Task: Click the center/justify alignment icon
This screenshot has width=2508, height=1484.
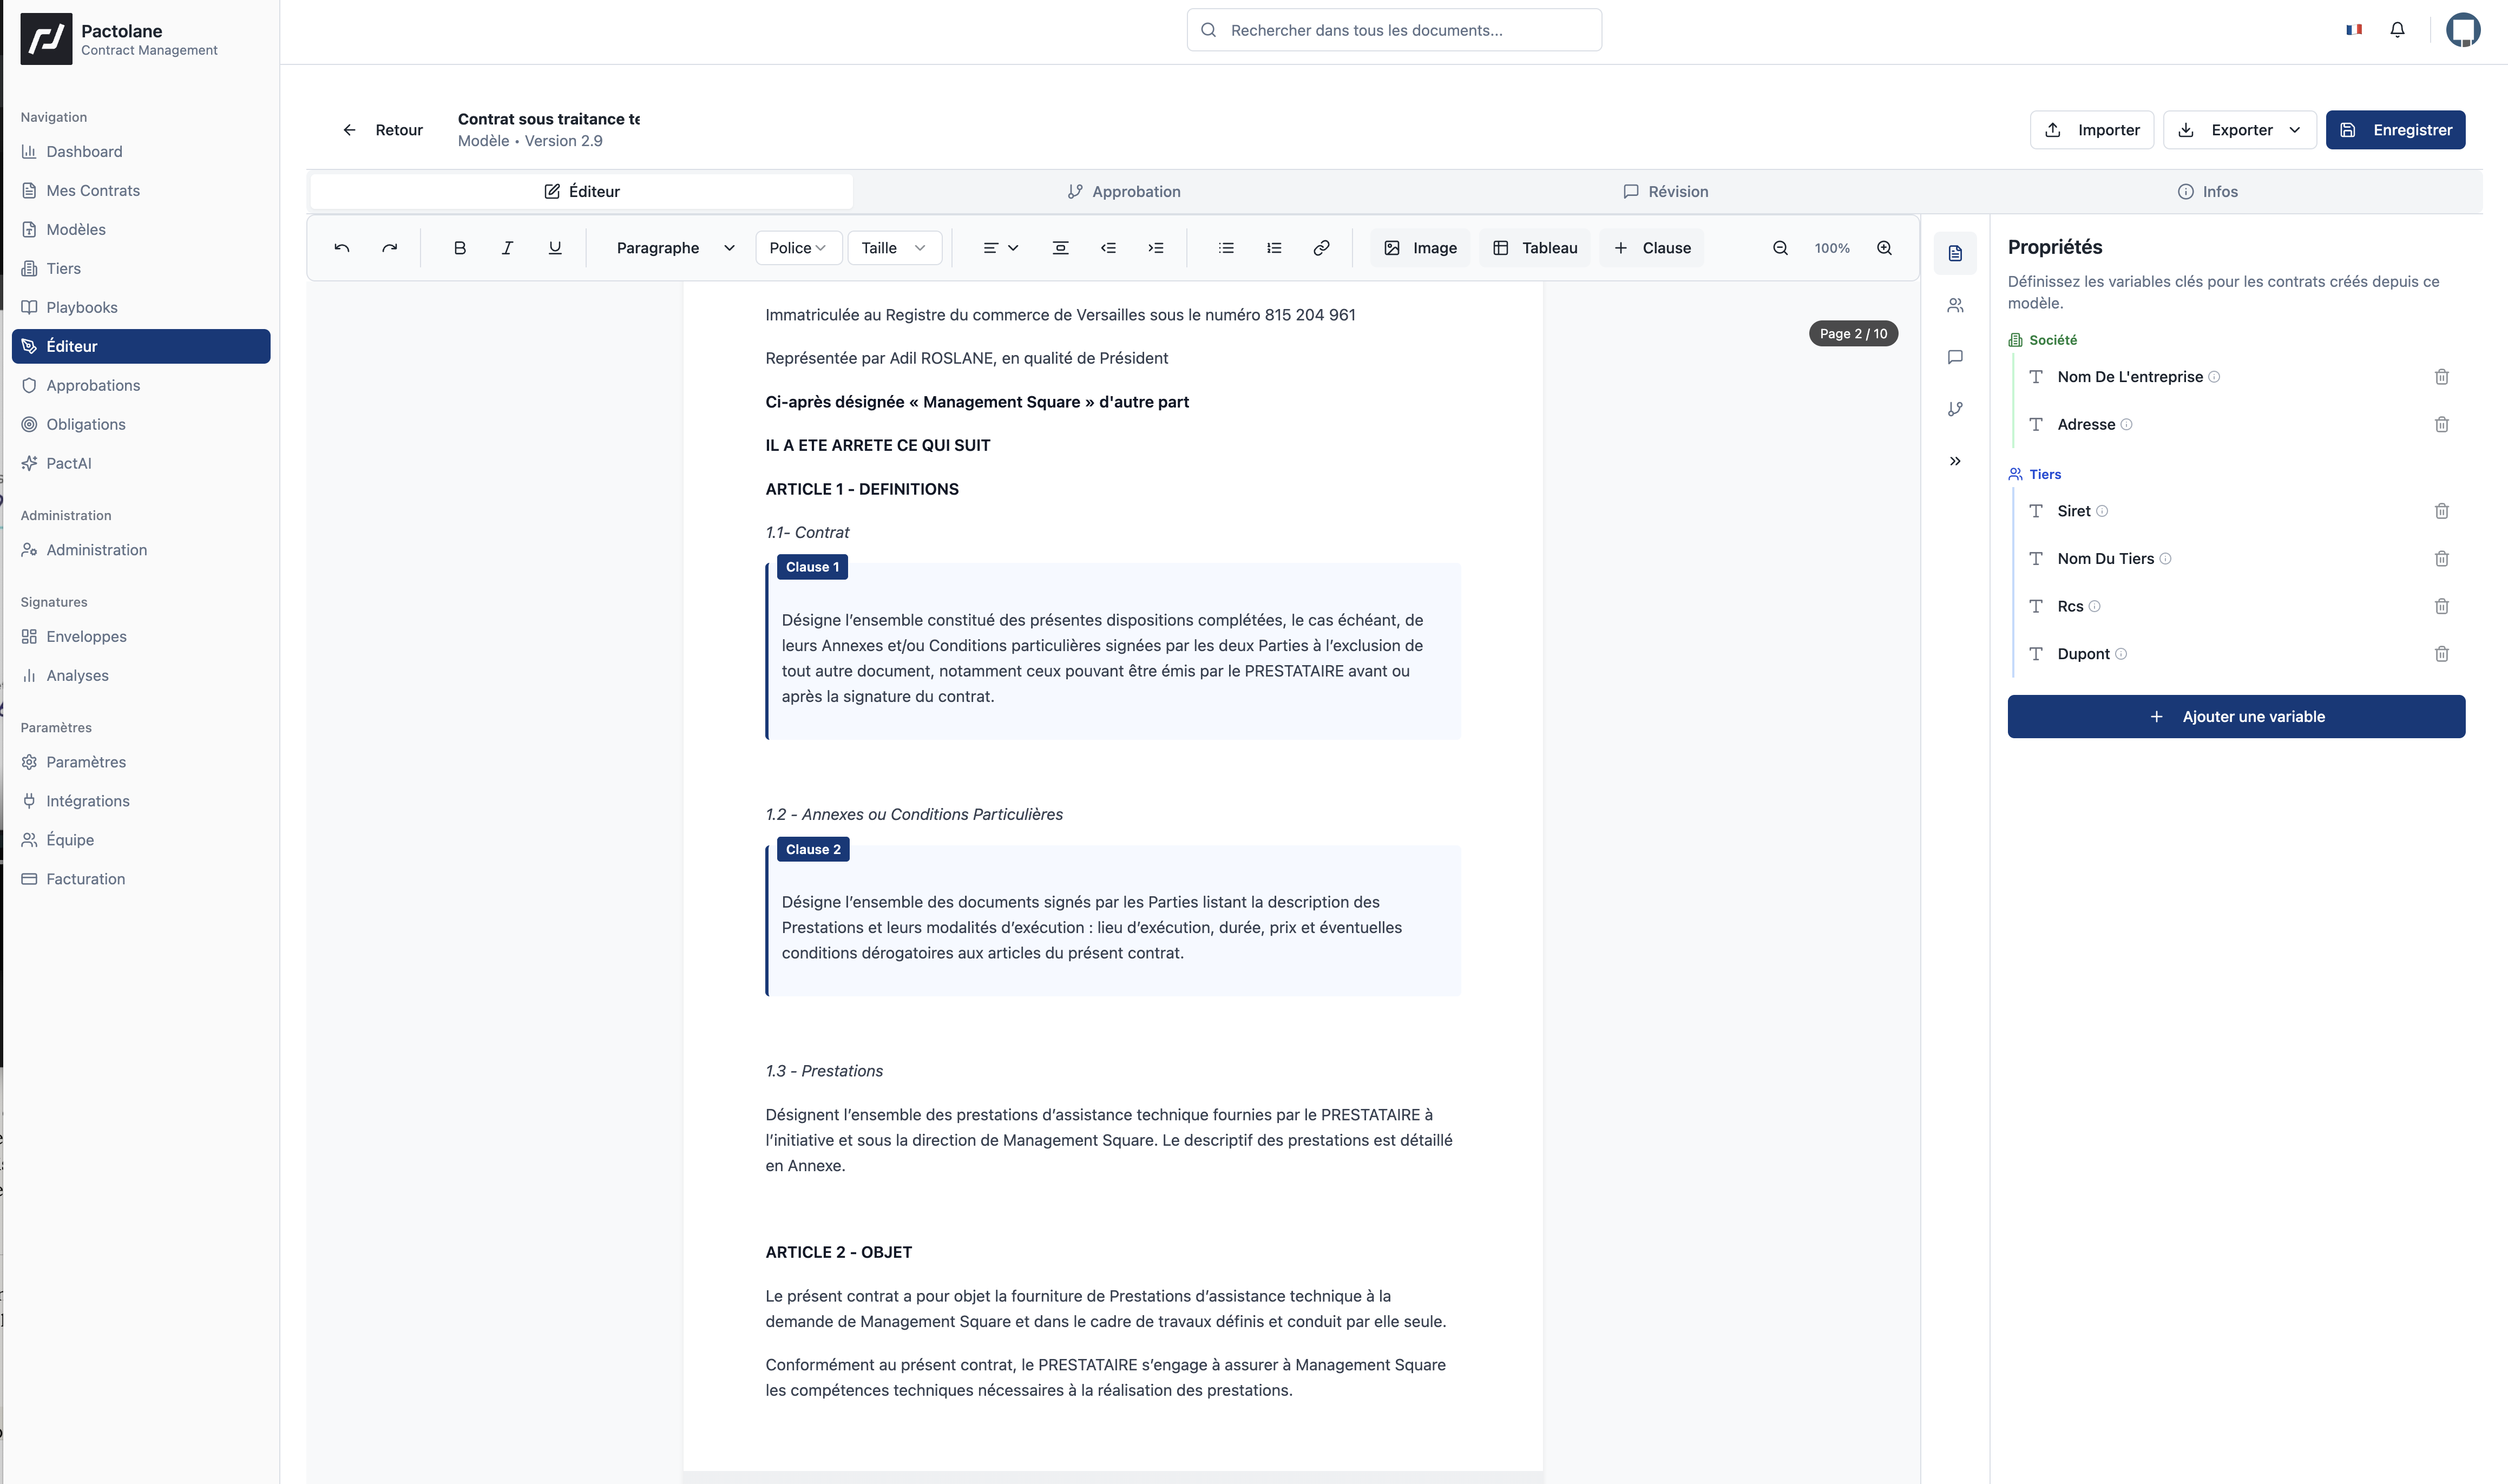Action: tap(1061, 248)
